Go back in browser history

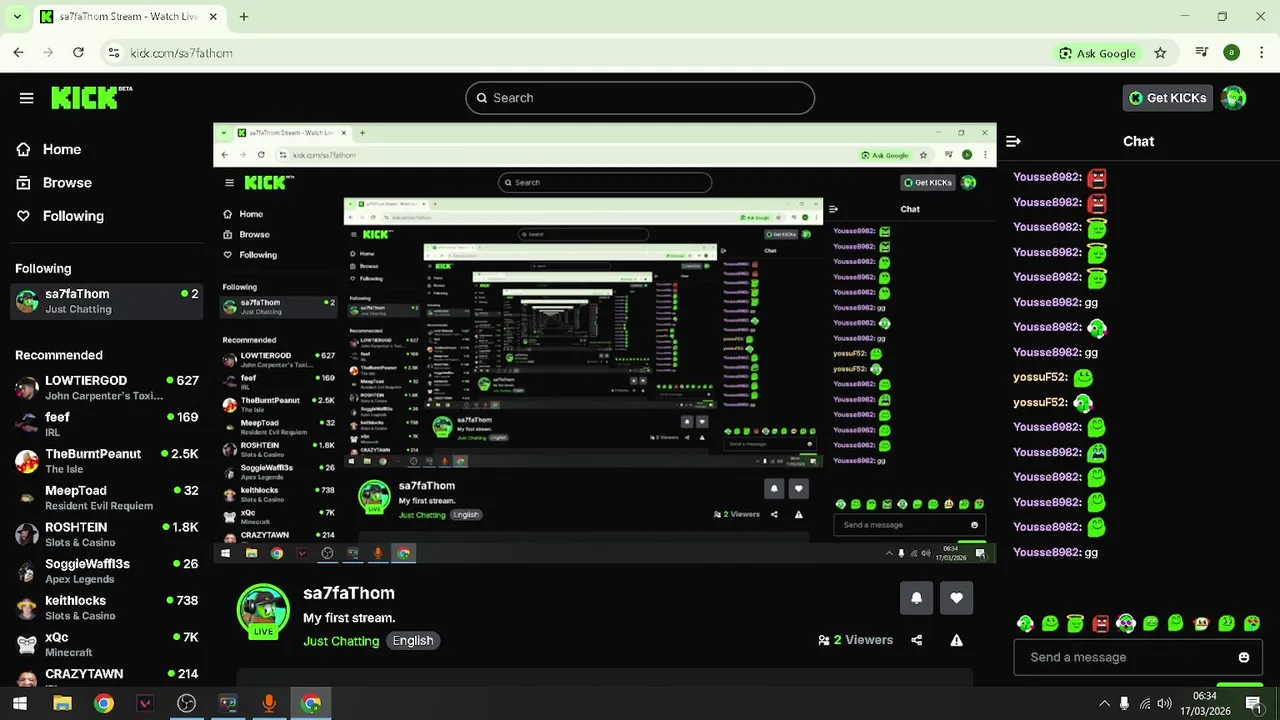click(18, 53)
